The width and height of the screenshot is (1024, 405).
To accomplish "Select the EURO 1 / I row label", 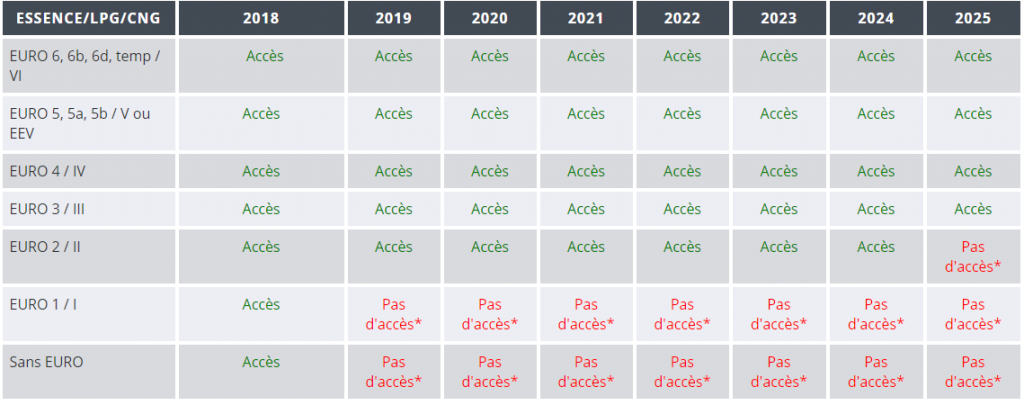I will pyautogui.click(x=43, y=304).
